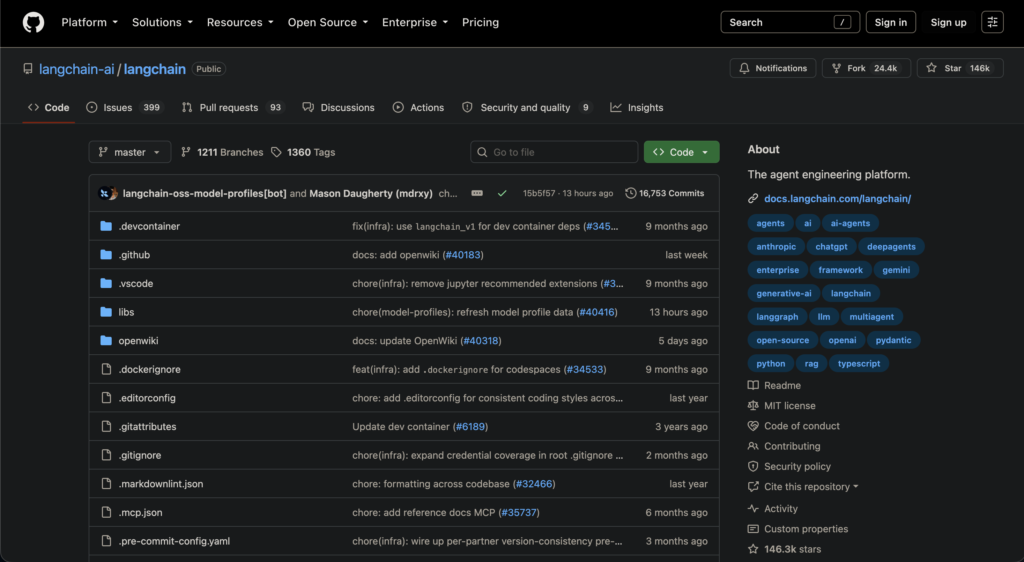Click the GitHub Octocat logo
The width and height of the screenshot is (1024, 562).
pyautogui.click(x=33, y=22)
